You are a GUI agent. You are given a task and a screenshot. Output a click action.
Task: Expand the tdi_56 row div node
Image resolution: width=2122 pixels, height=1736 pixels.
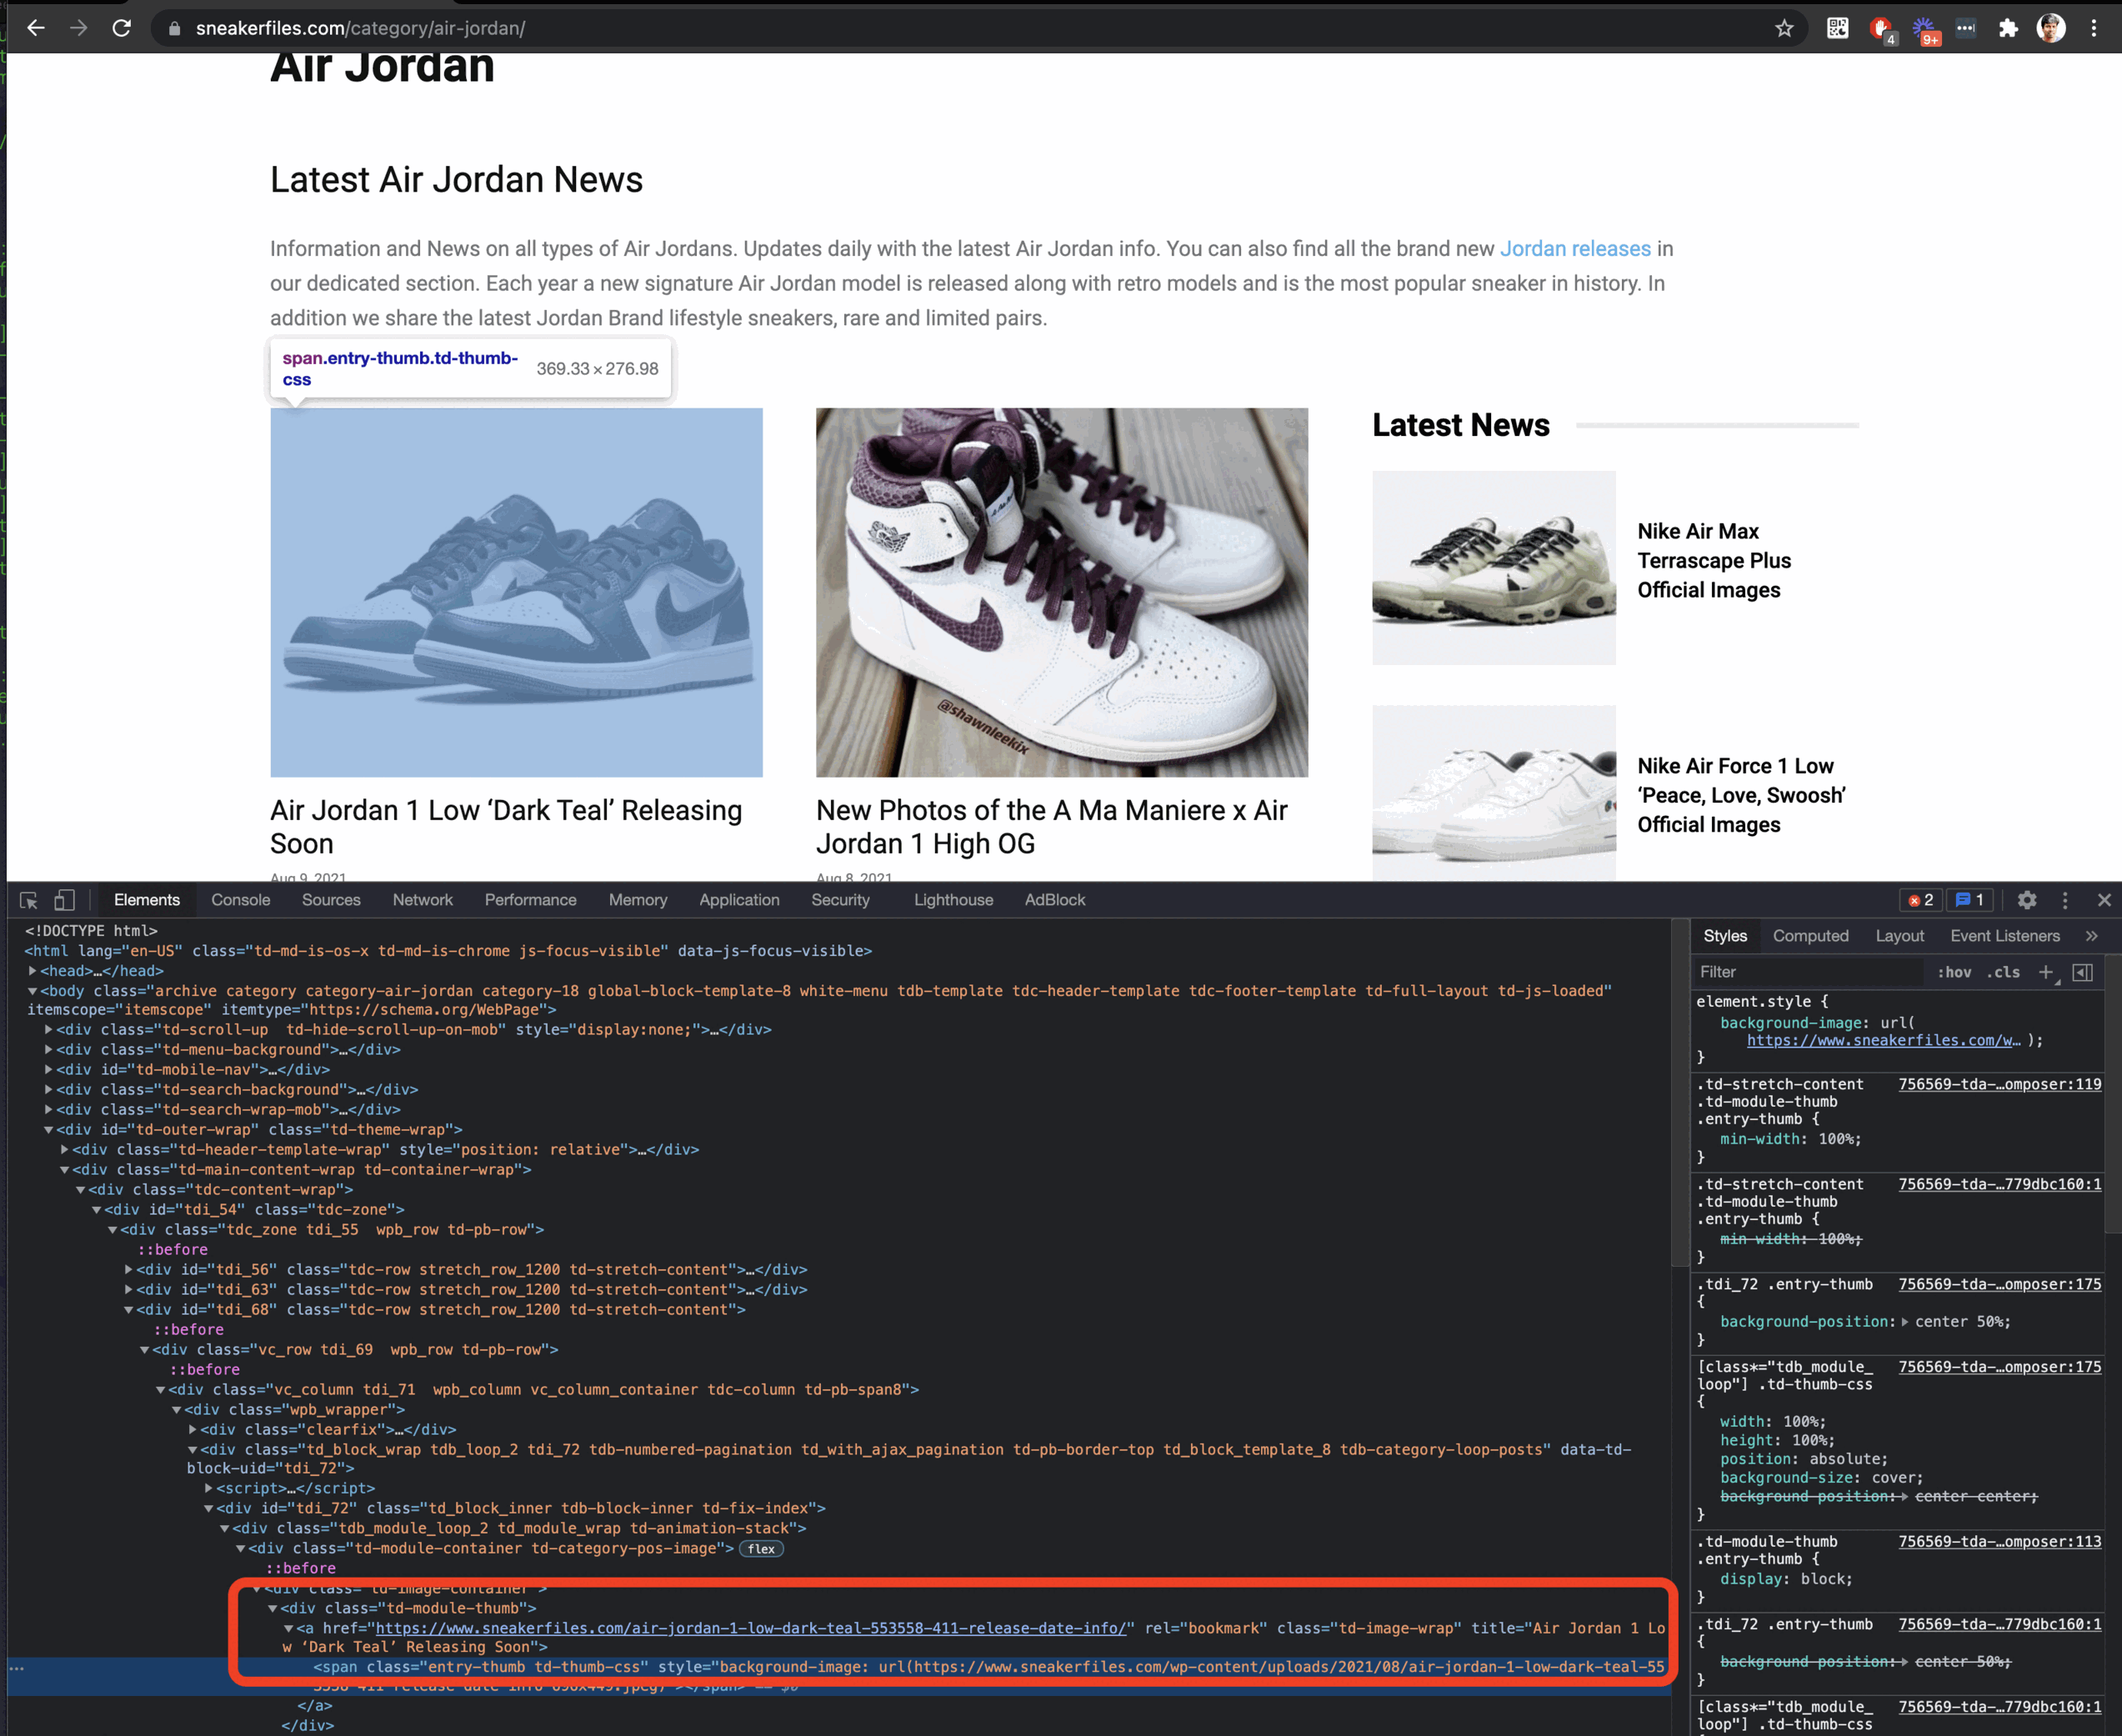(x=129, y=1270)
